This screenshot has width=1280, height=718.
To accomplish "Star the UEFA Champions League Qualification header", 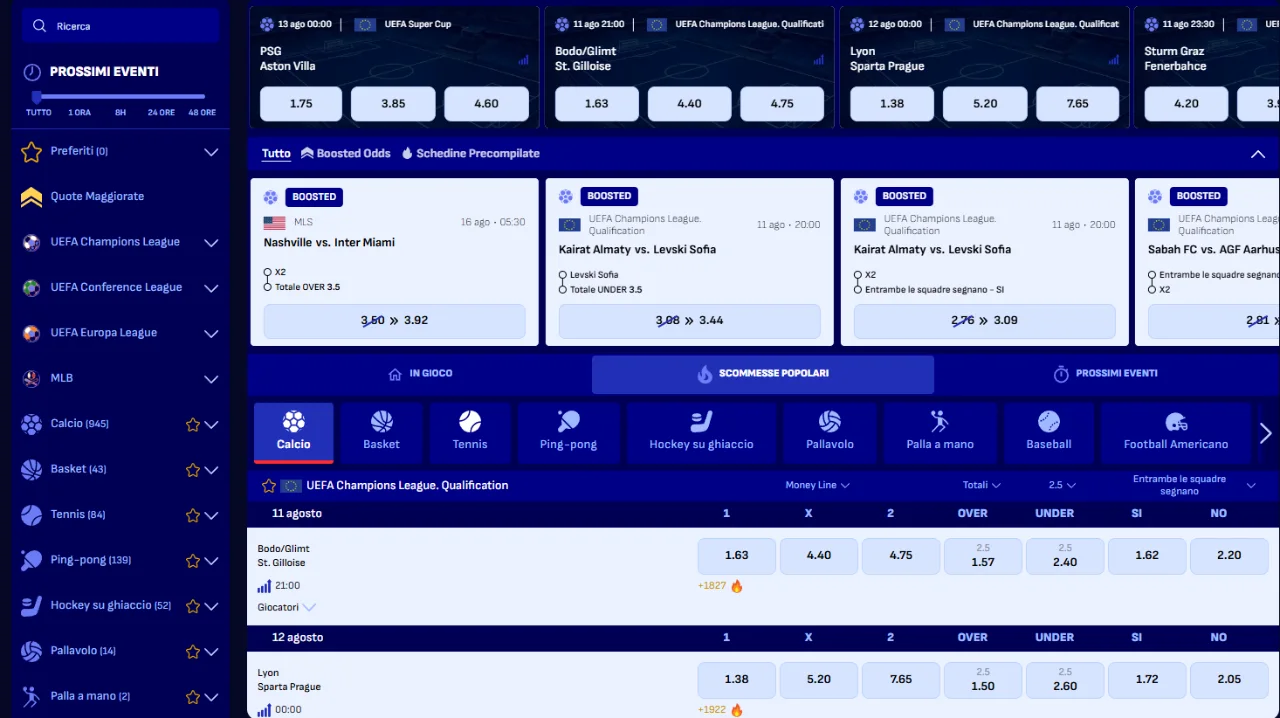I will tap(269, 486).
